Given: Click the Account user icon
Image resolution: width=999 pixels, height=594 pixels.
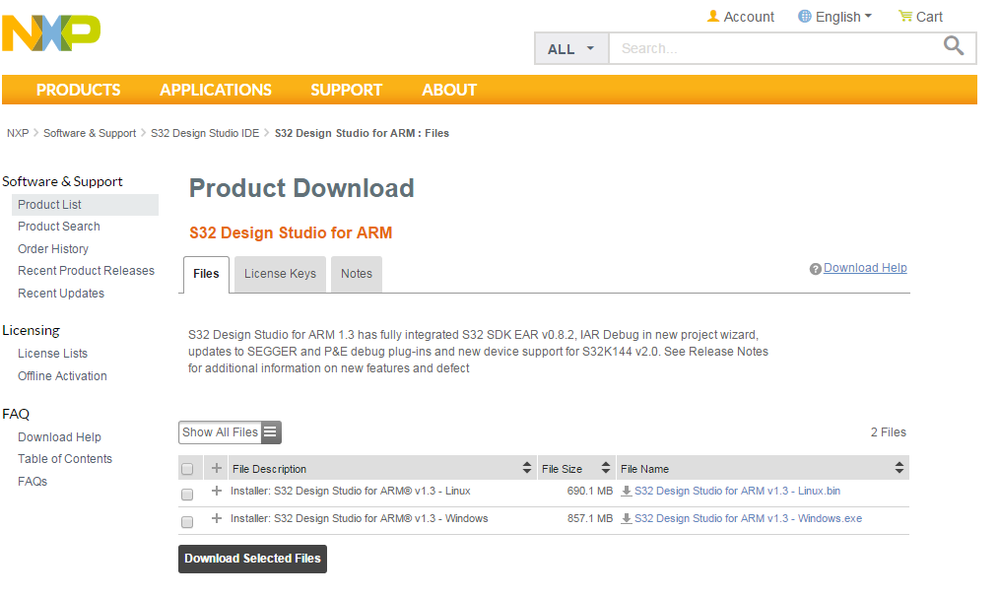Looking at the screenshot, I should tap(713, 16).
